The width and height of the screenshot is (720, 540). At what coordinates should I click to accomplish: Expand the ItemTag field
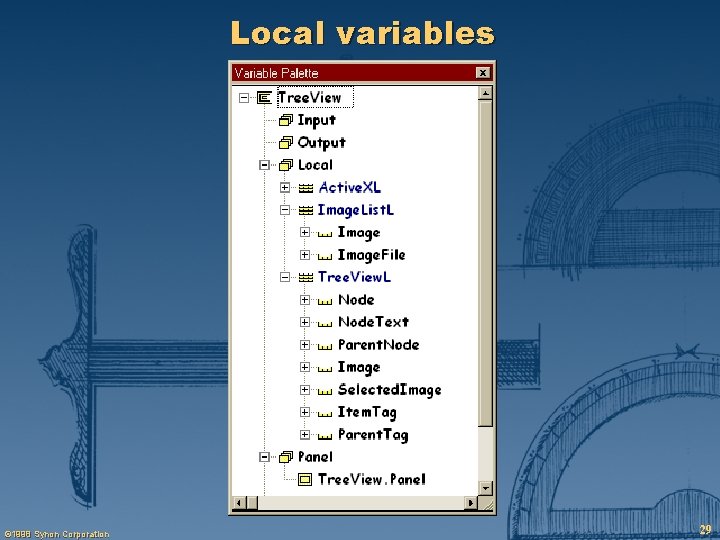pyautogui.click(x=304, y=412)
